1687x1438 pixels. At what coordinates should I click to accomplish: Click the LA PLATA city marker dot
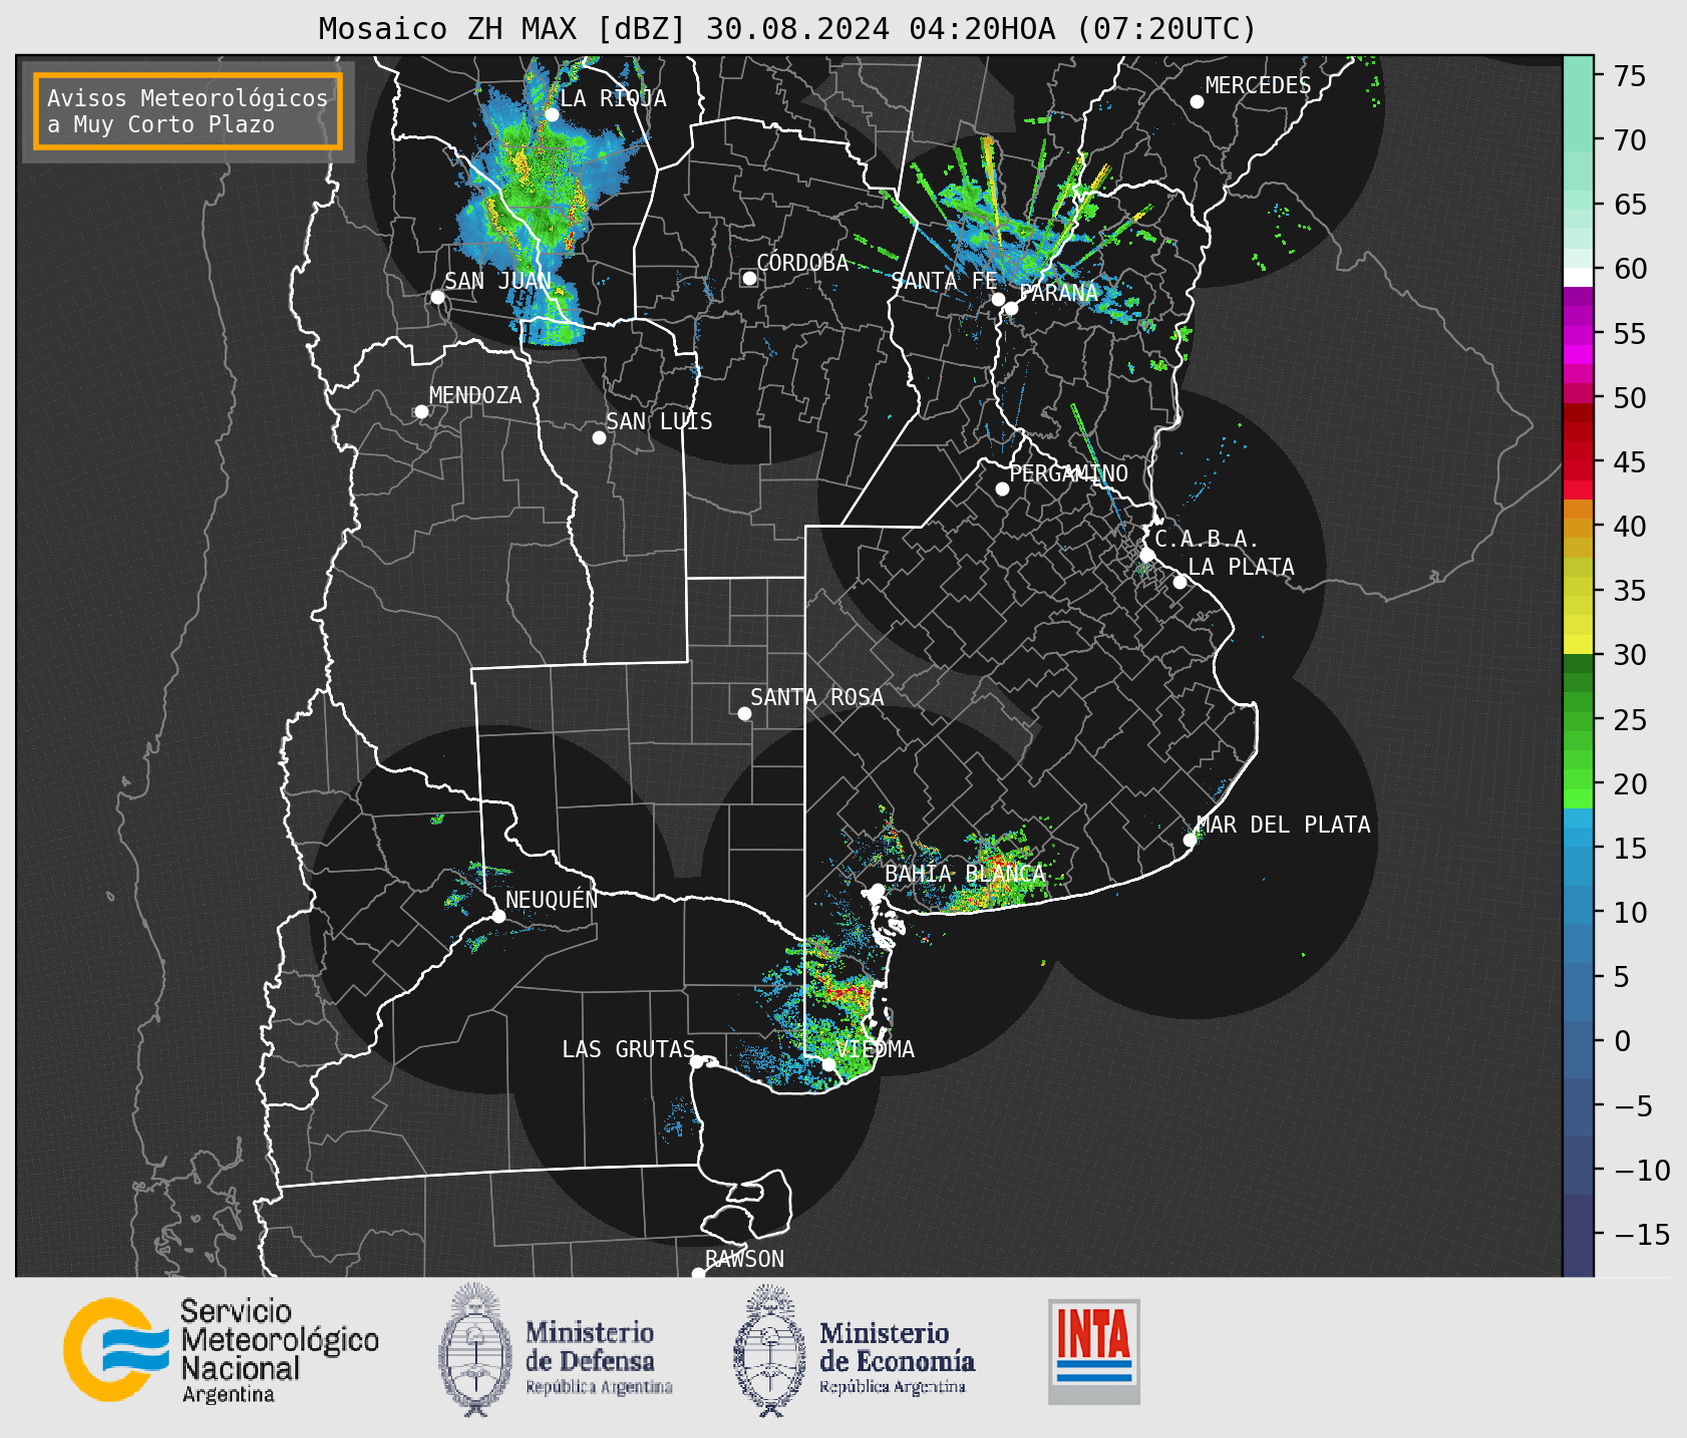click(x=1180, y=582)
